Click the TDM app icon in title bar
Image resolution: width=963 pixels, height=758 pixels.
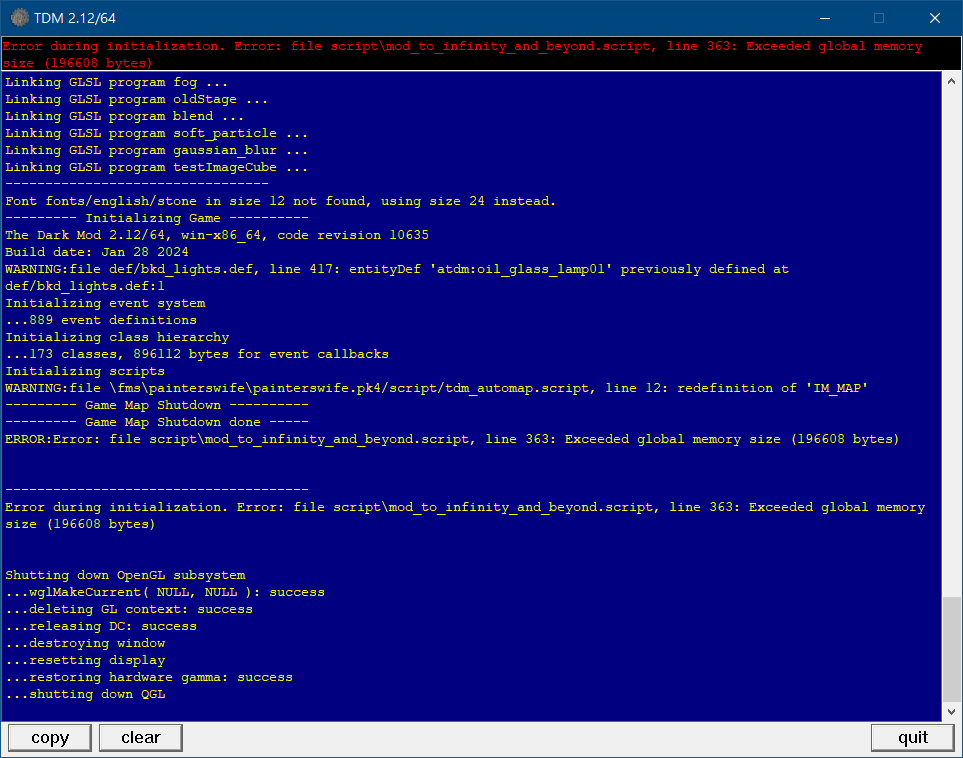pos(19,18)
